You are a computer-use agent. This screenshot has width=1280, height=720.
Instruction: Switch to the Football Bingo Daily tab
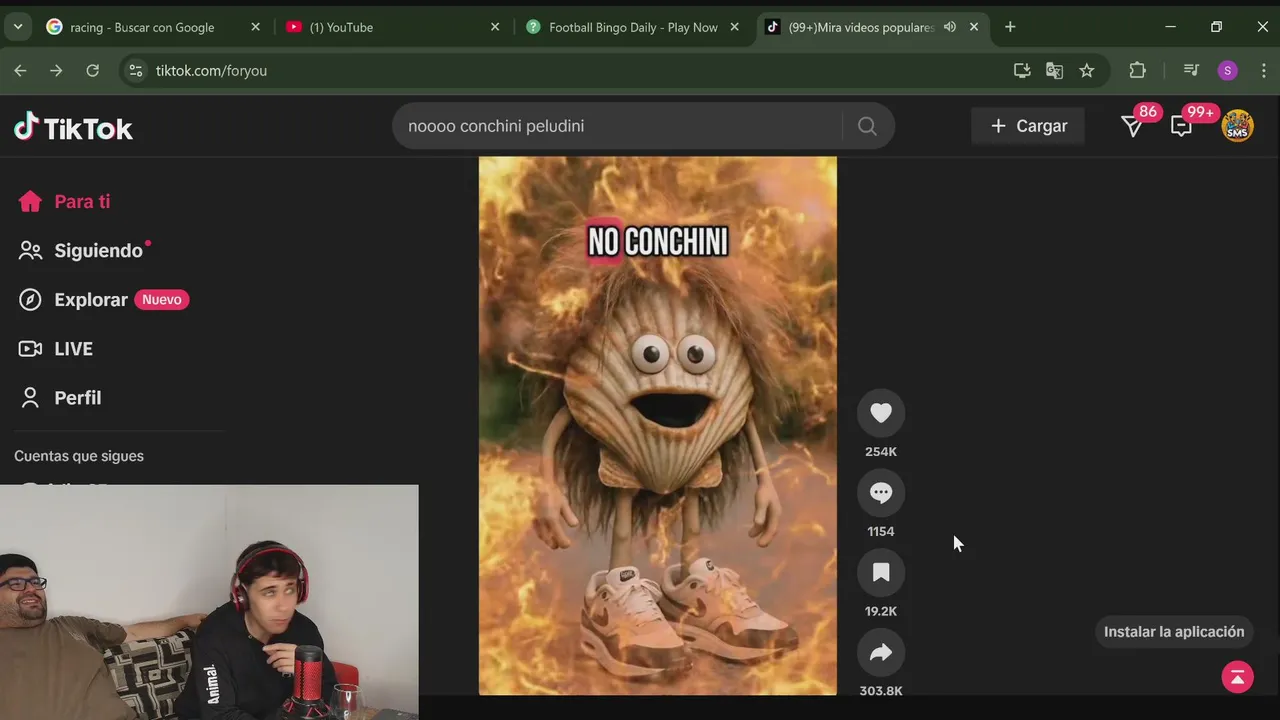[633, 27]
